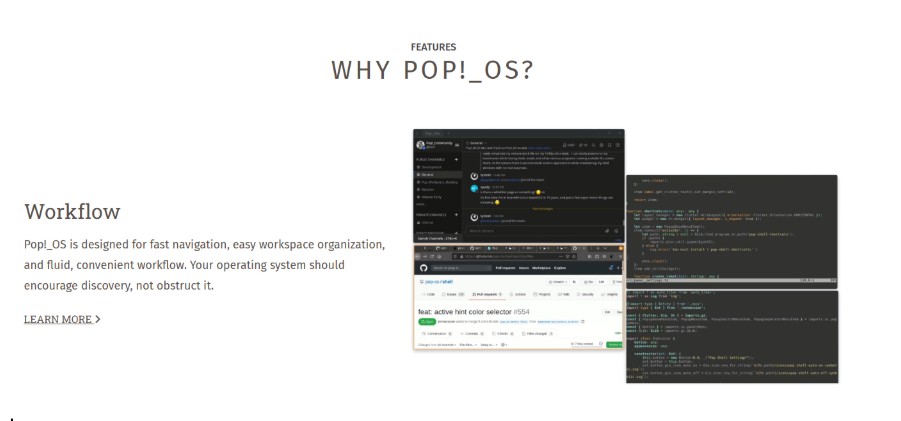Click the green Open status badge
Viewport: 901px width, 421px height.
coord(426,321)
